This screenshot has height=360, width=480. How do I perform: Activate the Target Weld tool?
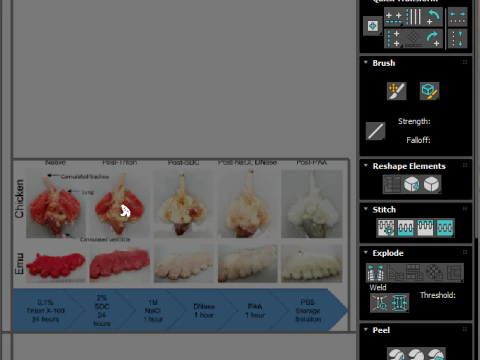380,303
